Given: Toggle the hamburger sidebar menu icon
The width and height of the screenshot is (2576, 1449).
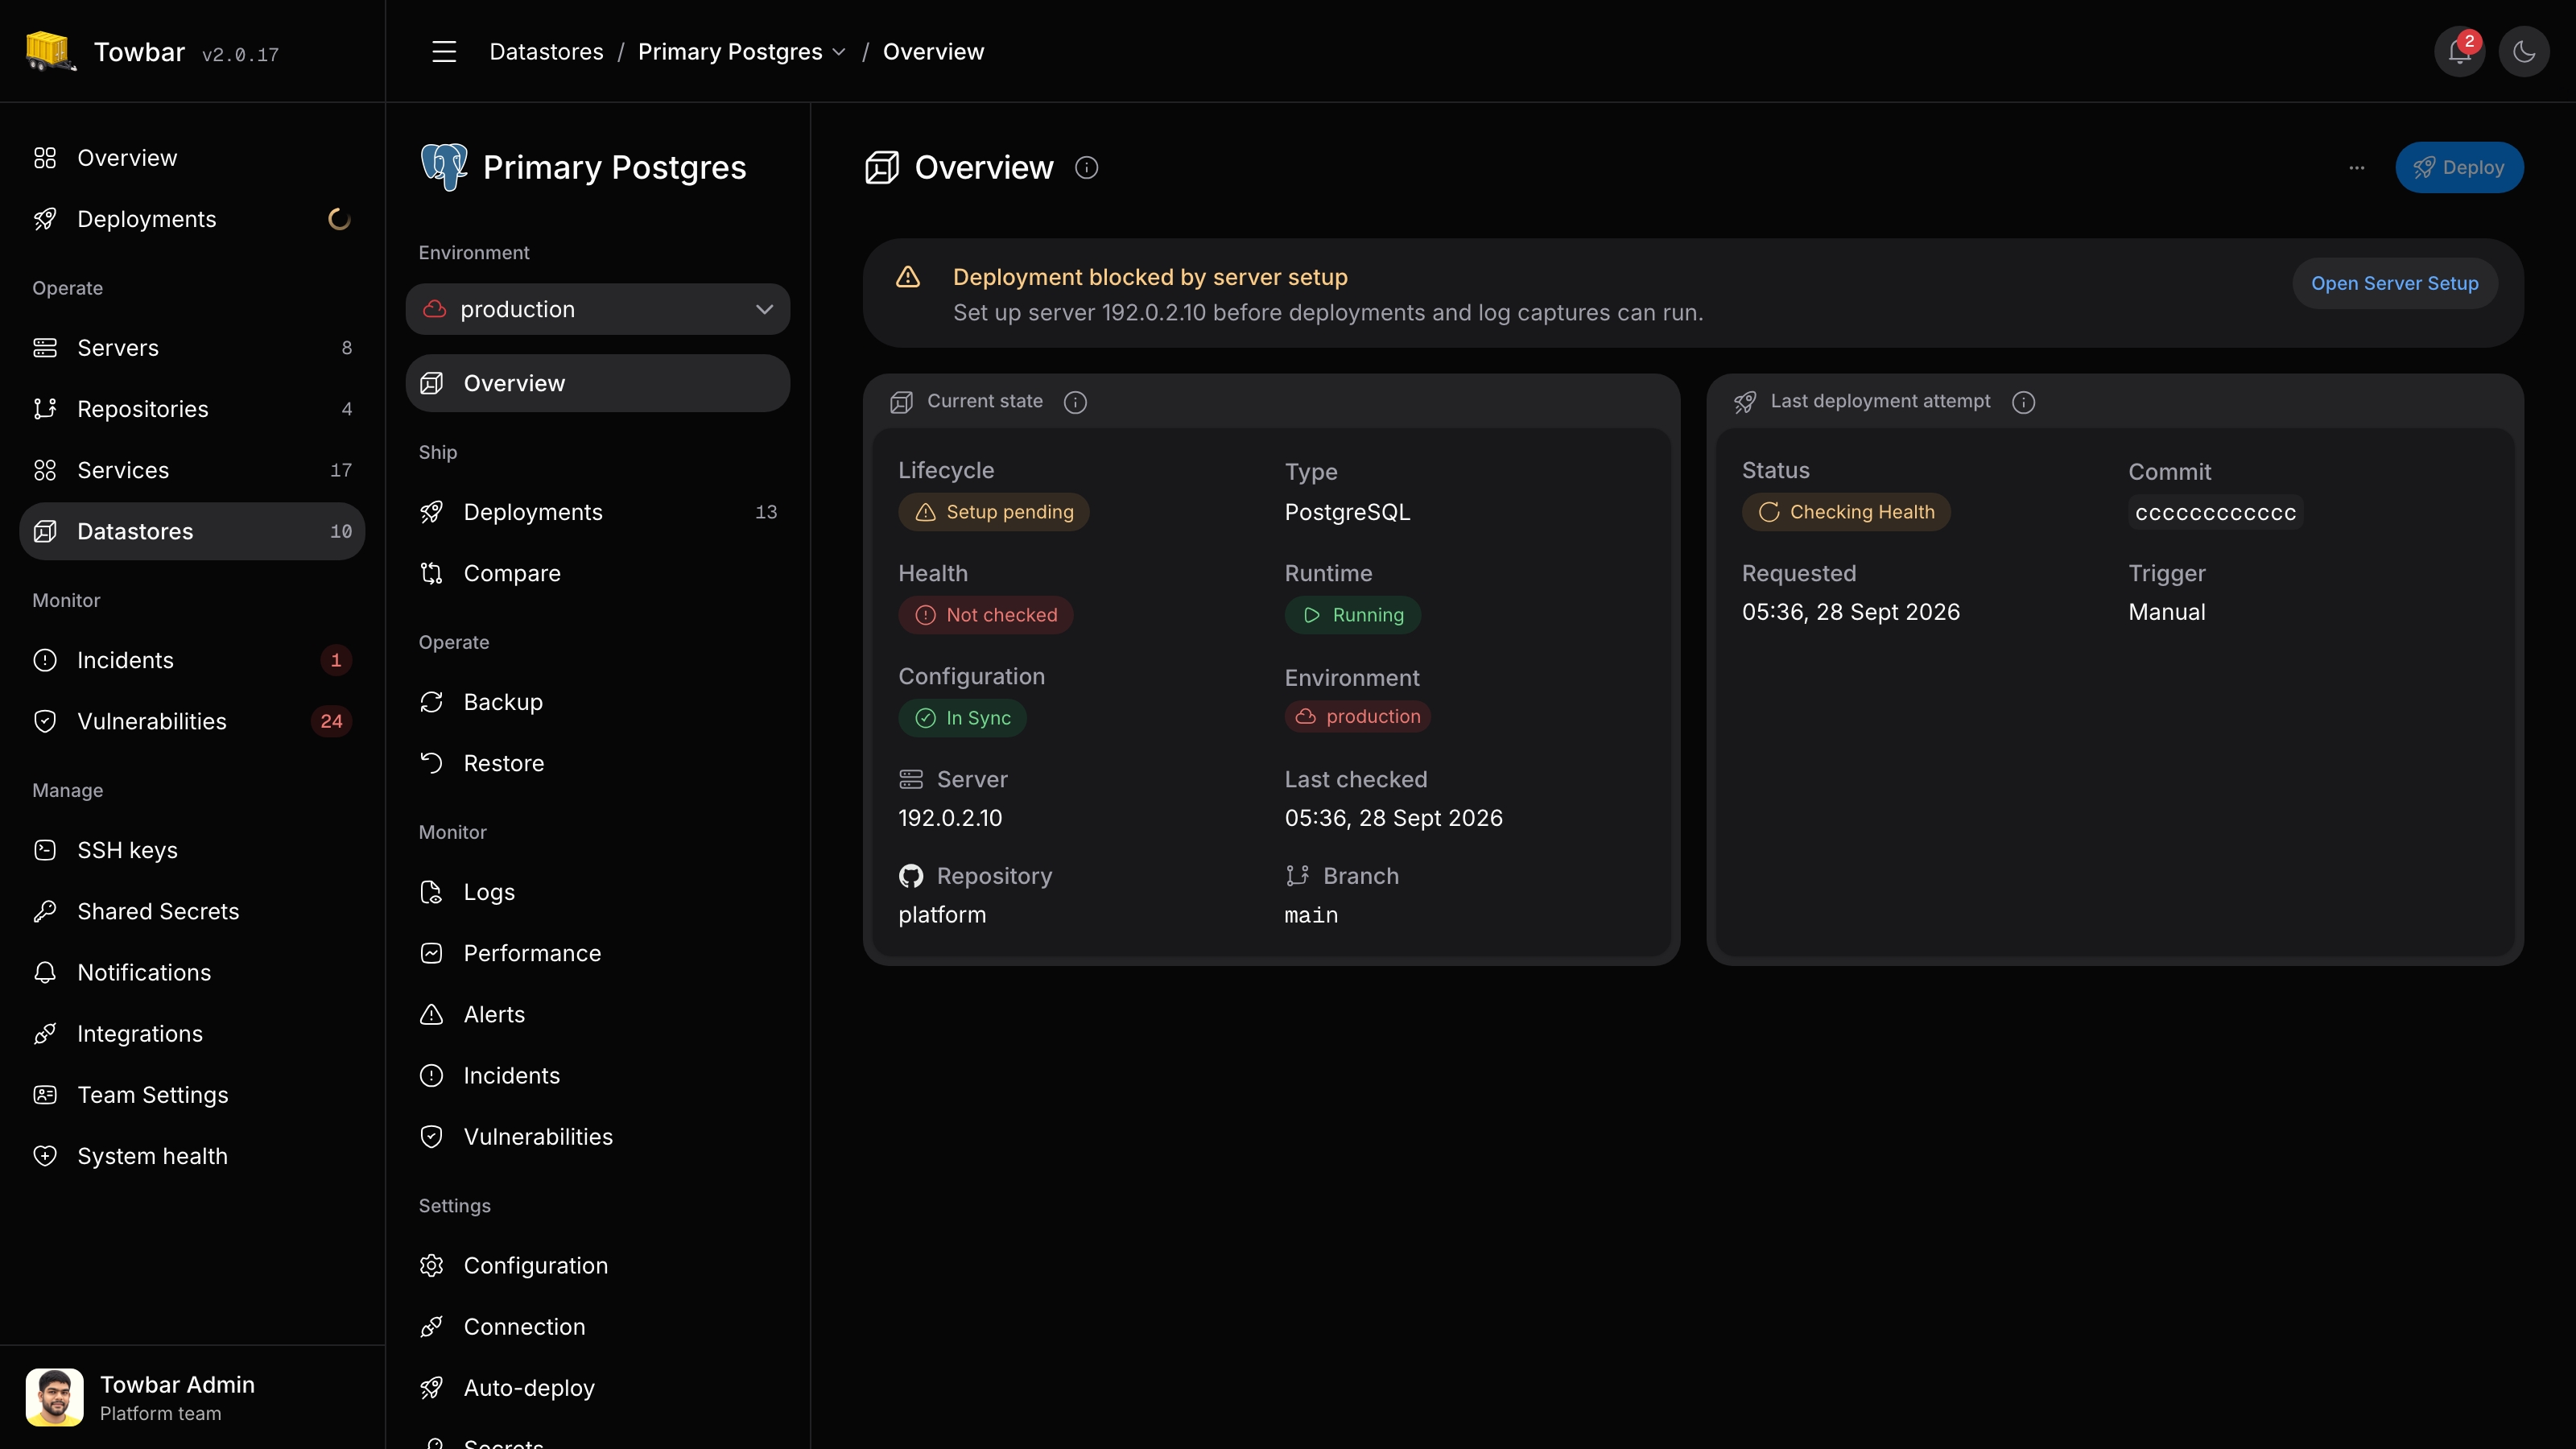Looking at the screenshot, I should (444, 51).
